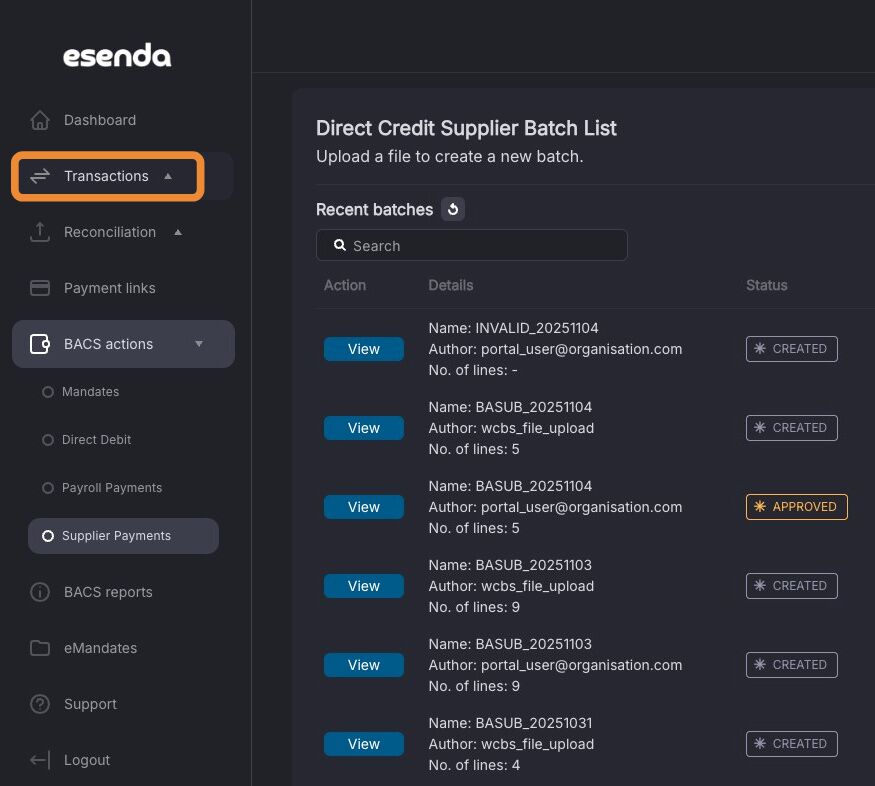Click the 'Recent batches' heading
Image resolution: width=875 pixels, height=786 pixels.
(374, 209)
